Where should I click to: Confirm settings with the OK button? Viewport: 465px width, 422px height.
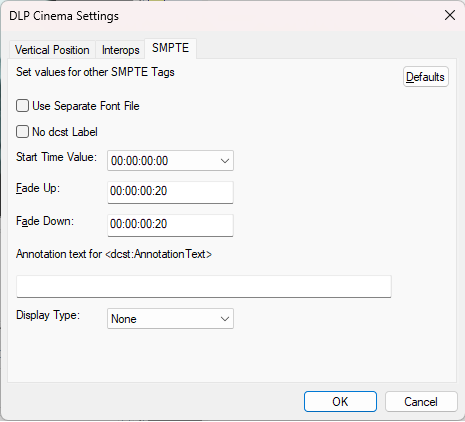pyautogui.click(x=340, y=402)
